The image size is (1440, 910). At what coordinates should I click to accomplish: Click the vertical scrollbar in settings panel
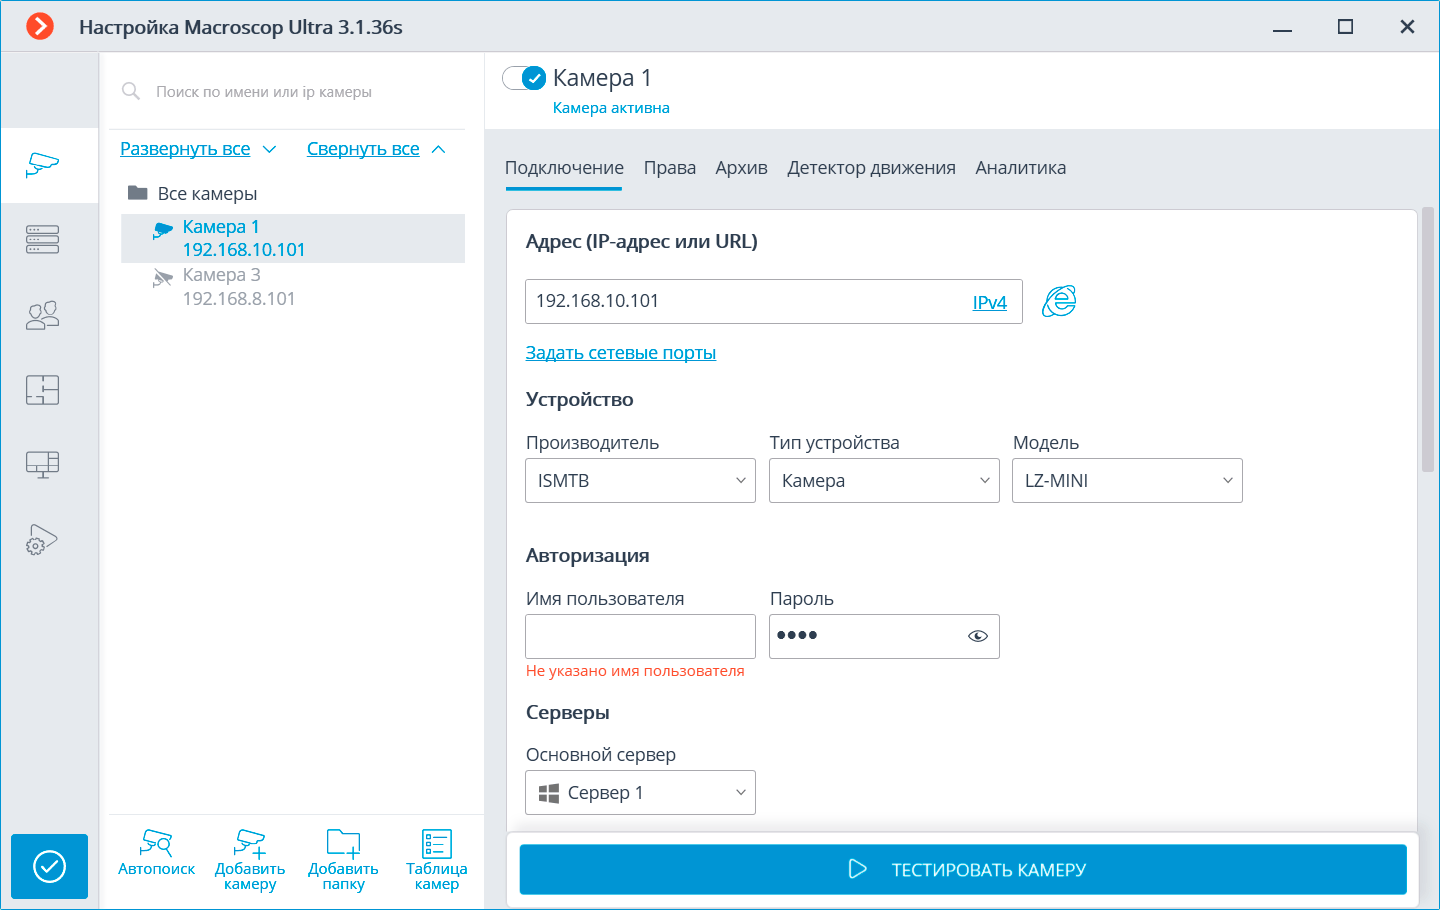pyautogui.click(x=1428, y=340)
